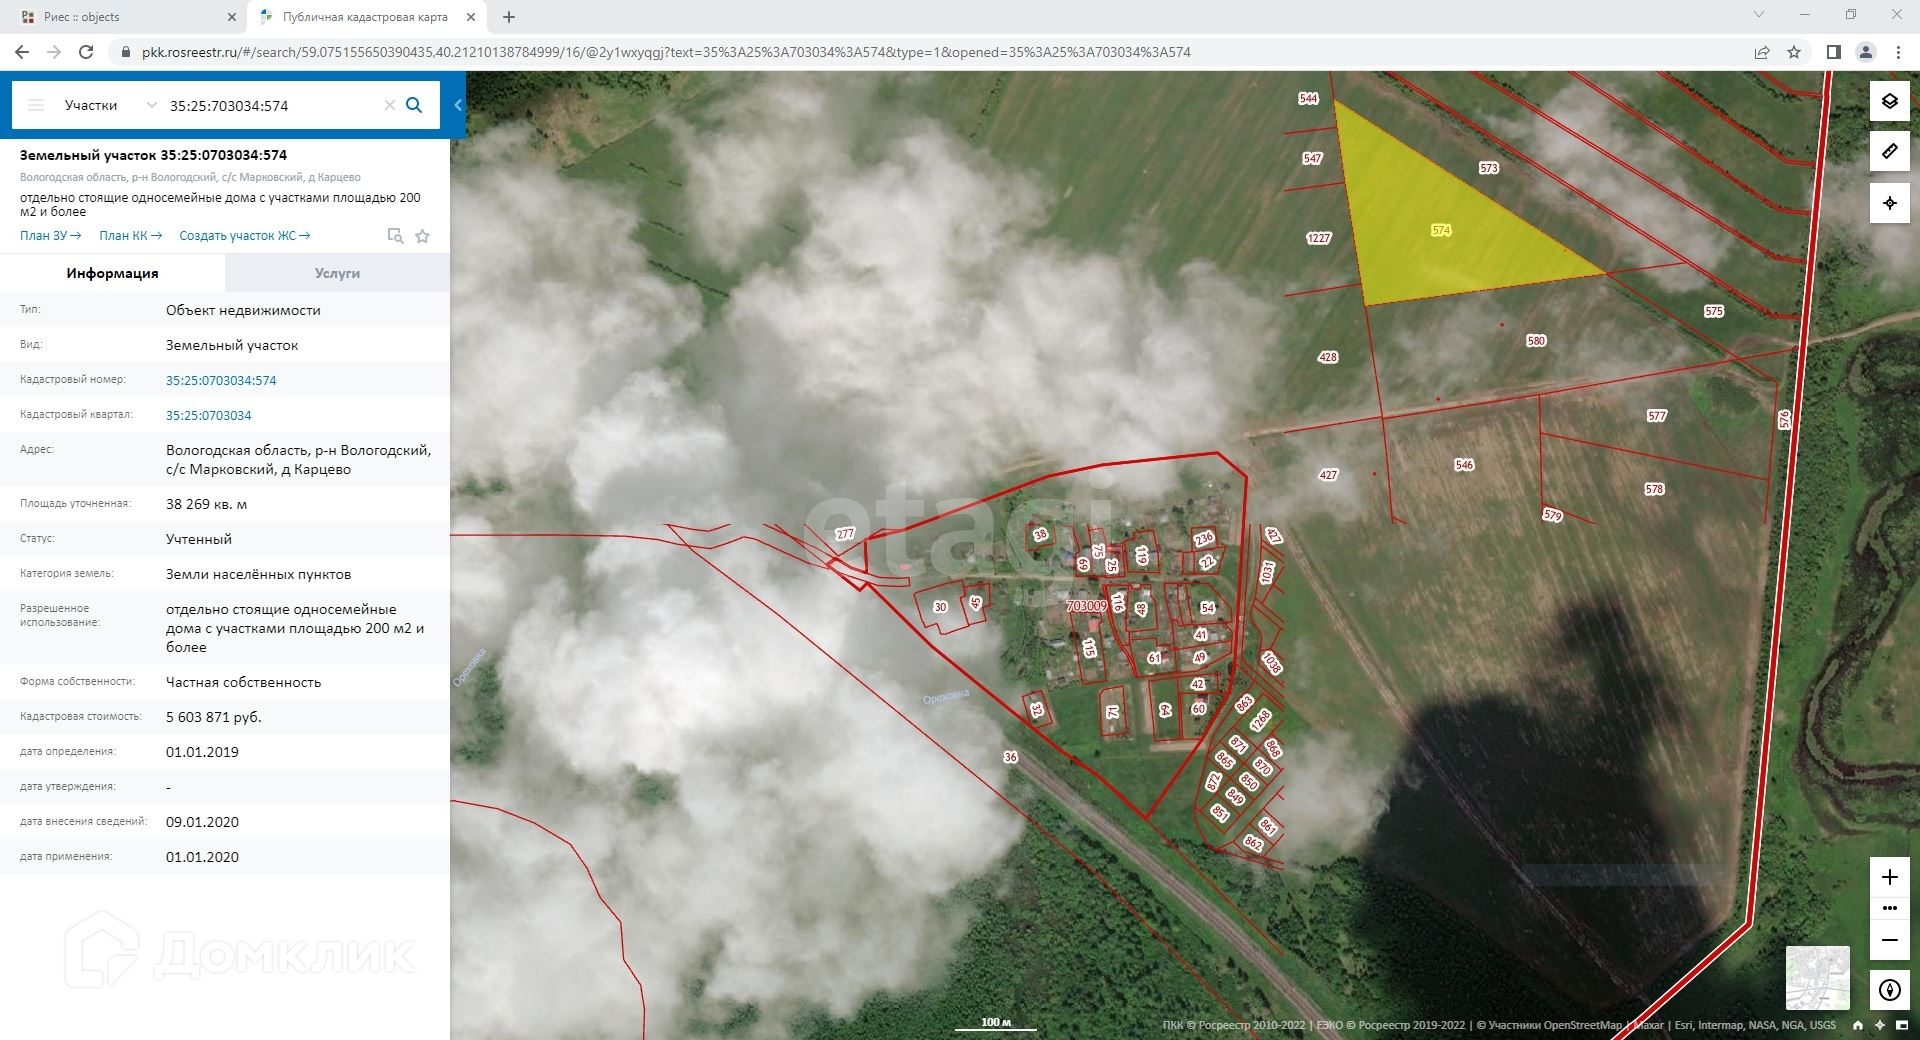This screenshot has height=1040, width=1920.
Task: Follow the Создать участок ЖС link
Action: pyautogui.click(x=245, y=236)
